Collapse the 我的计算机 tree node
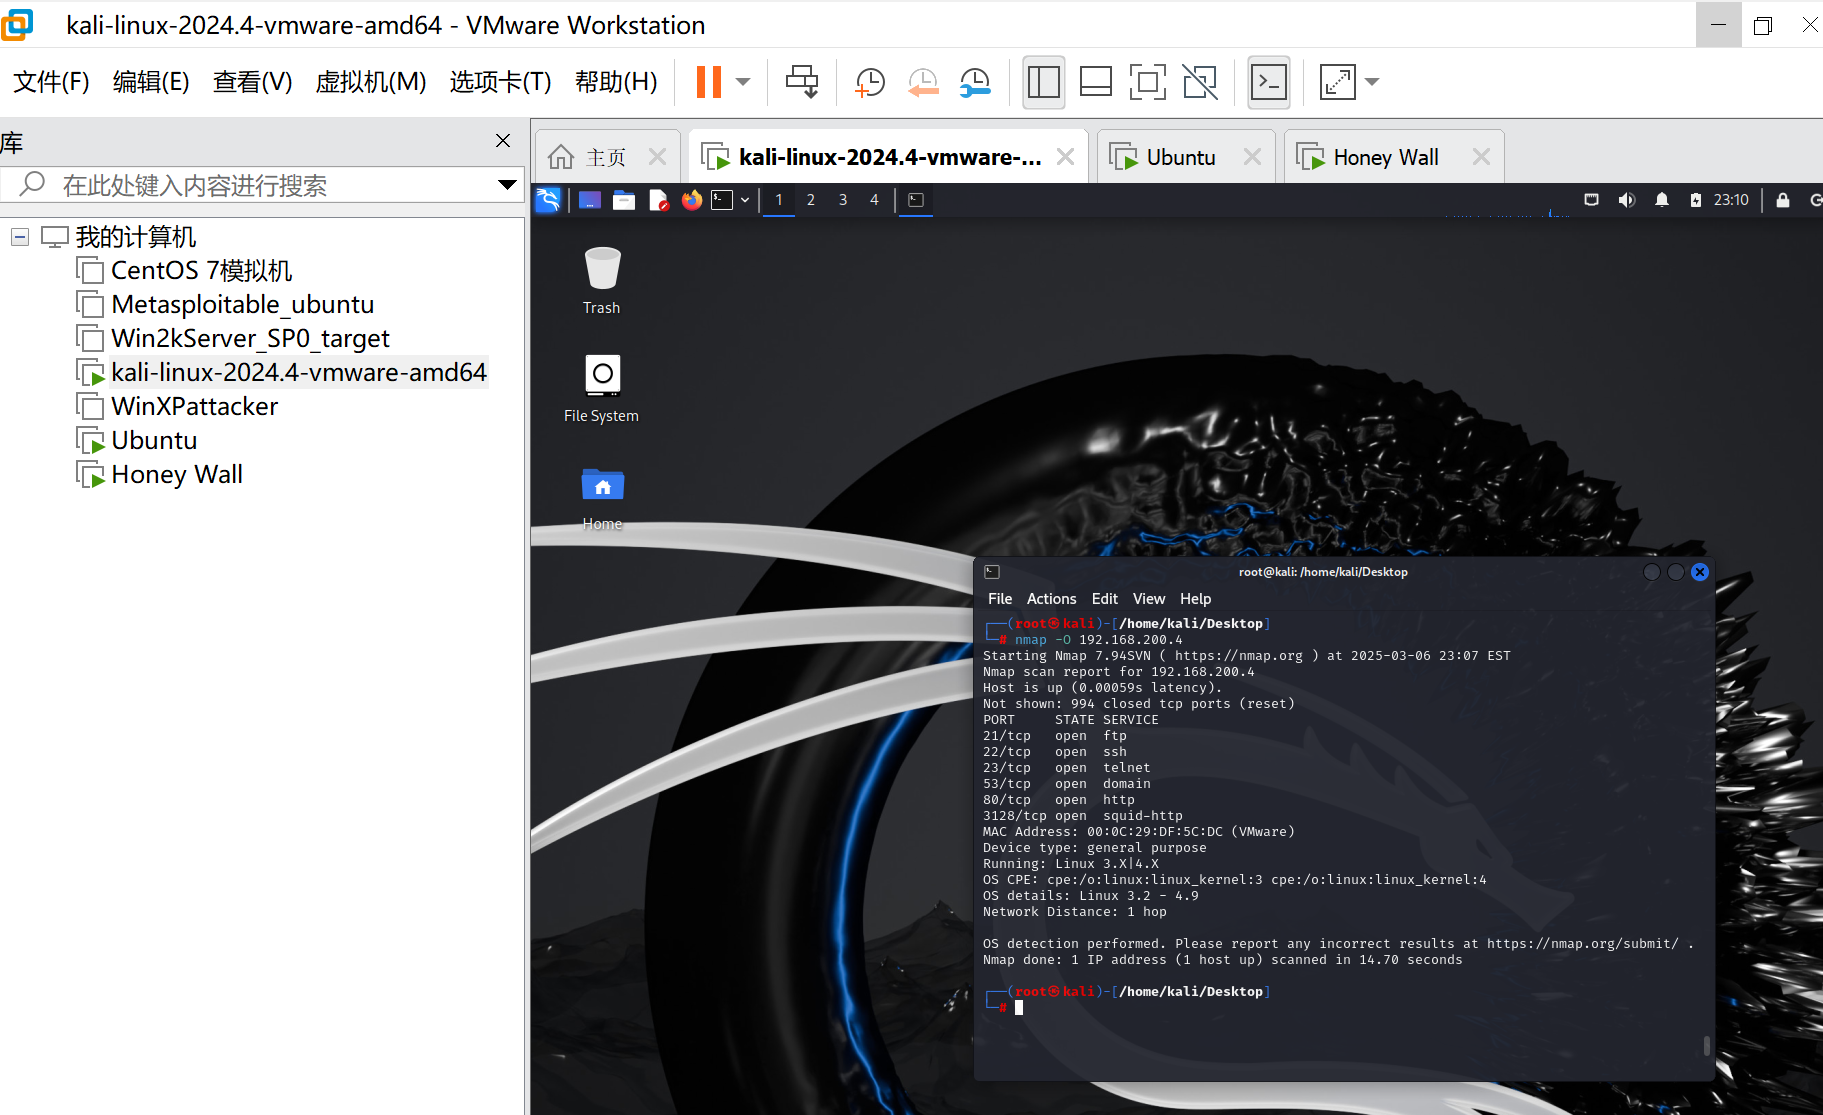This screenshot has height=1115, width=1823. pos(20,237)
